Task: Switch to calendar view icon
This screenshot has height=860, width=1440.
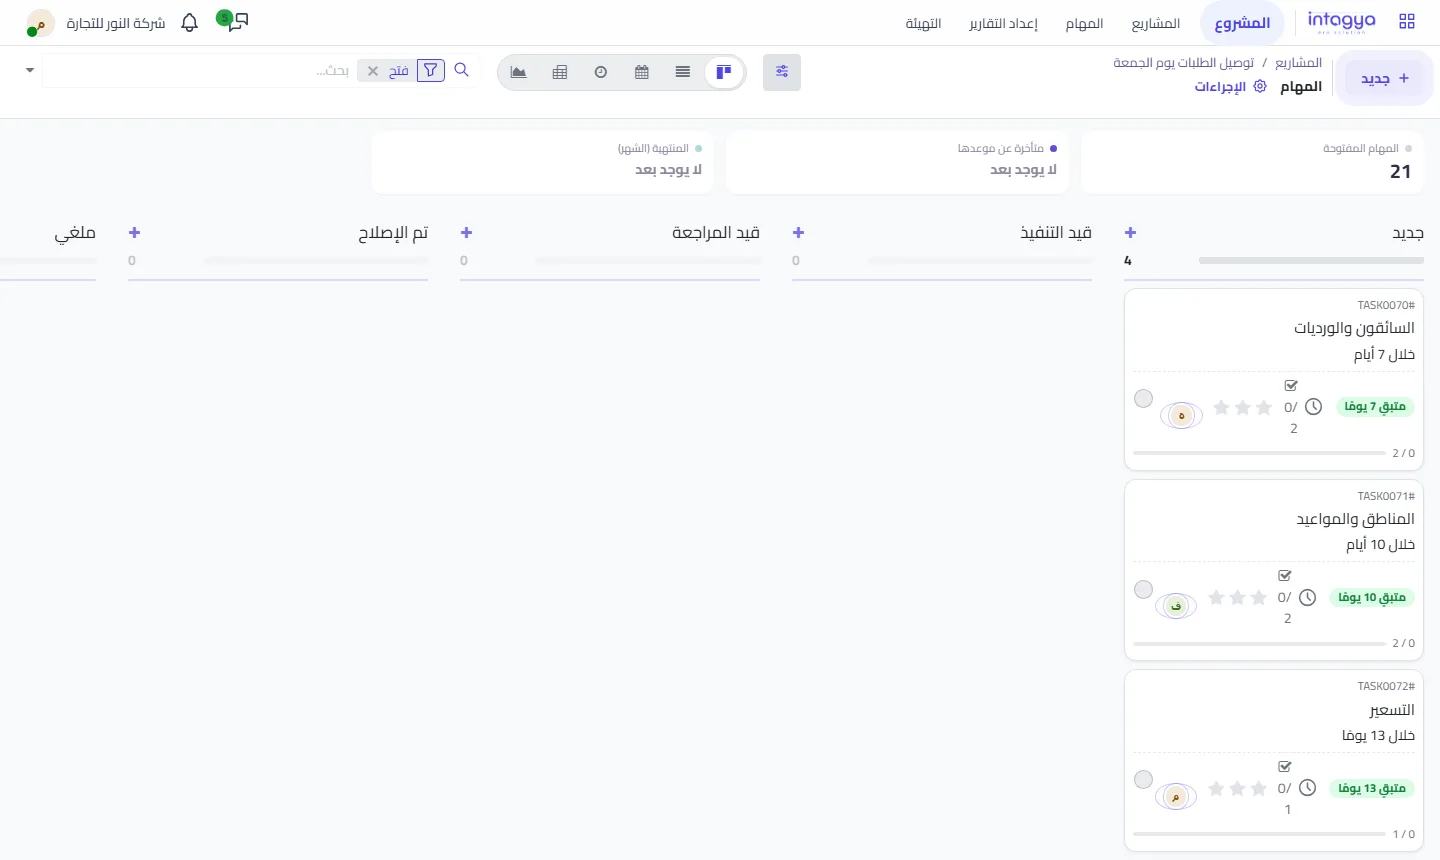Action: pyautogui.click(x=642, y=72)
